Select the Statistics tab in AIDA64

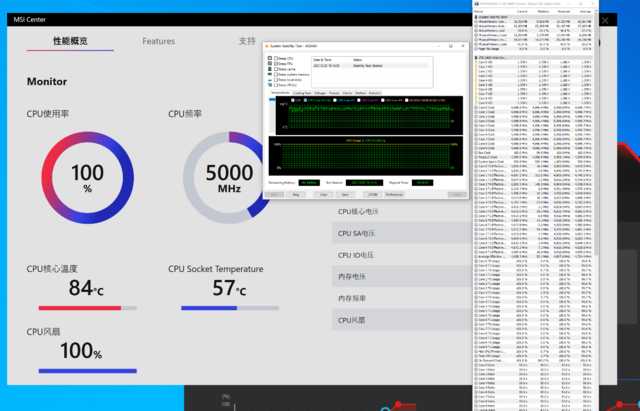pyautogui.click(x=373, y=93)
